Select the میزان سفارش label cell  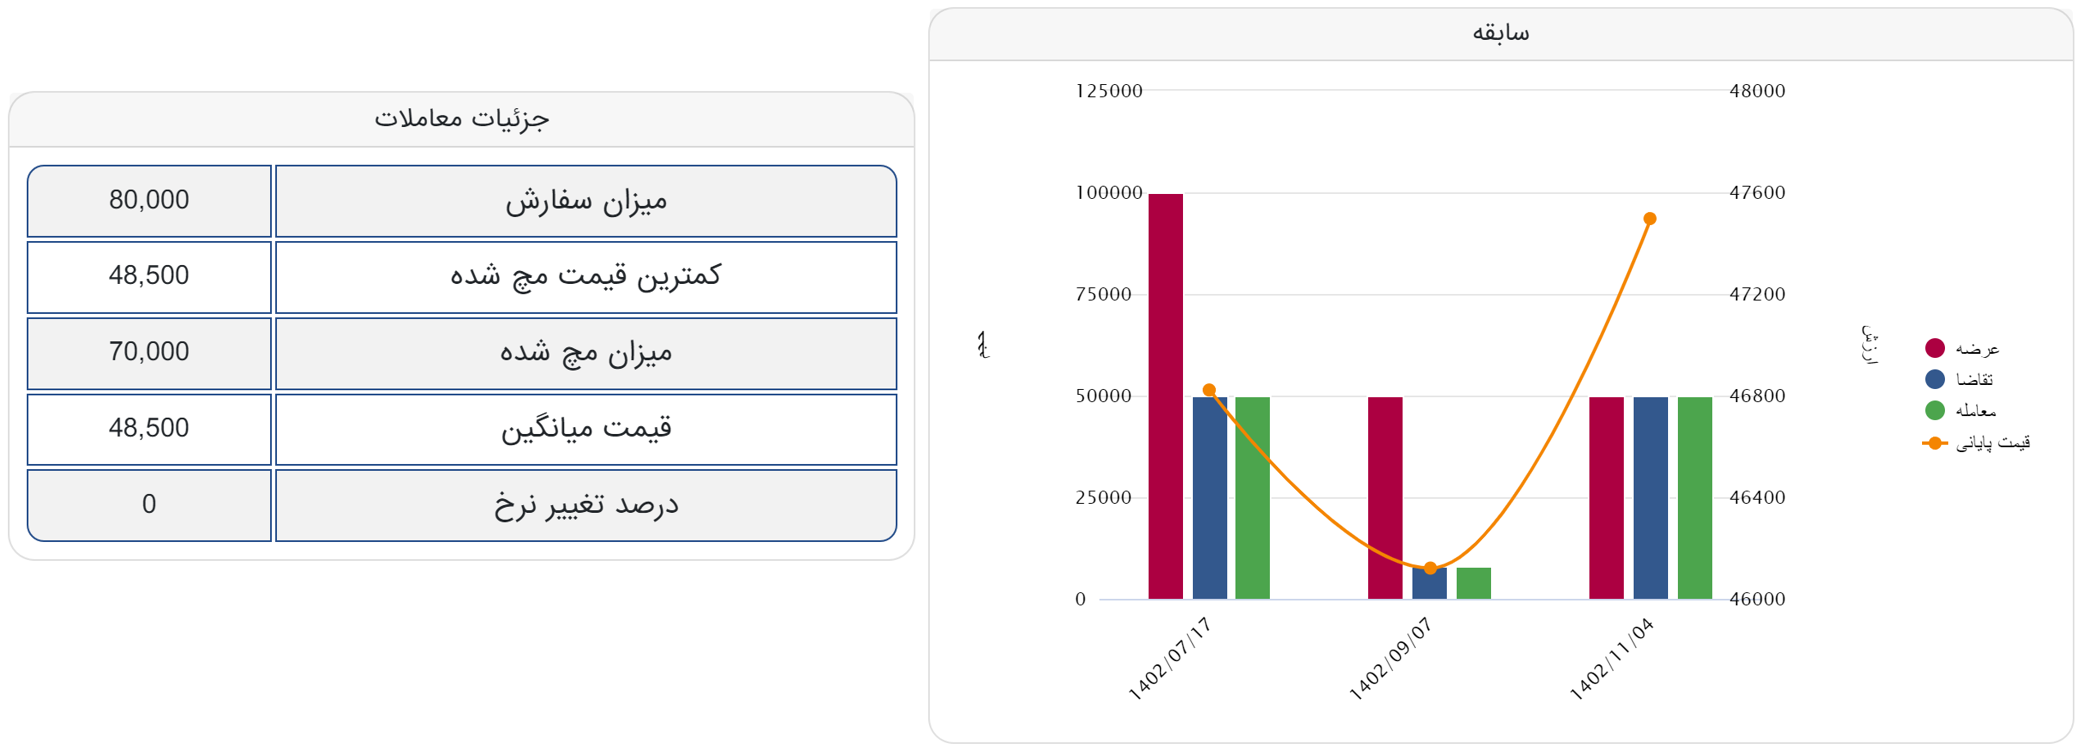(585, 201)
